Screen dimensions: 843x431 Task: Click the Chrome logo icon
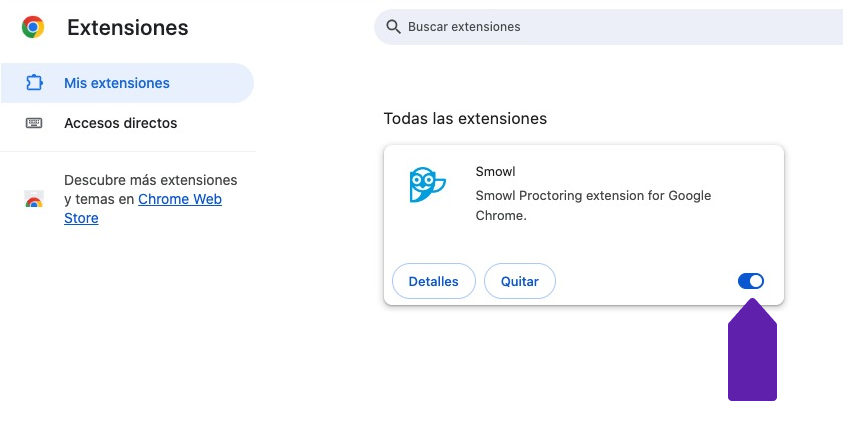pos(33,28)
